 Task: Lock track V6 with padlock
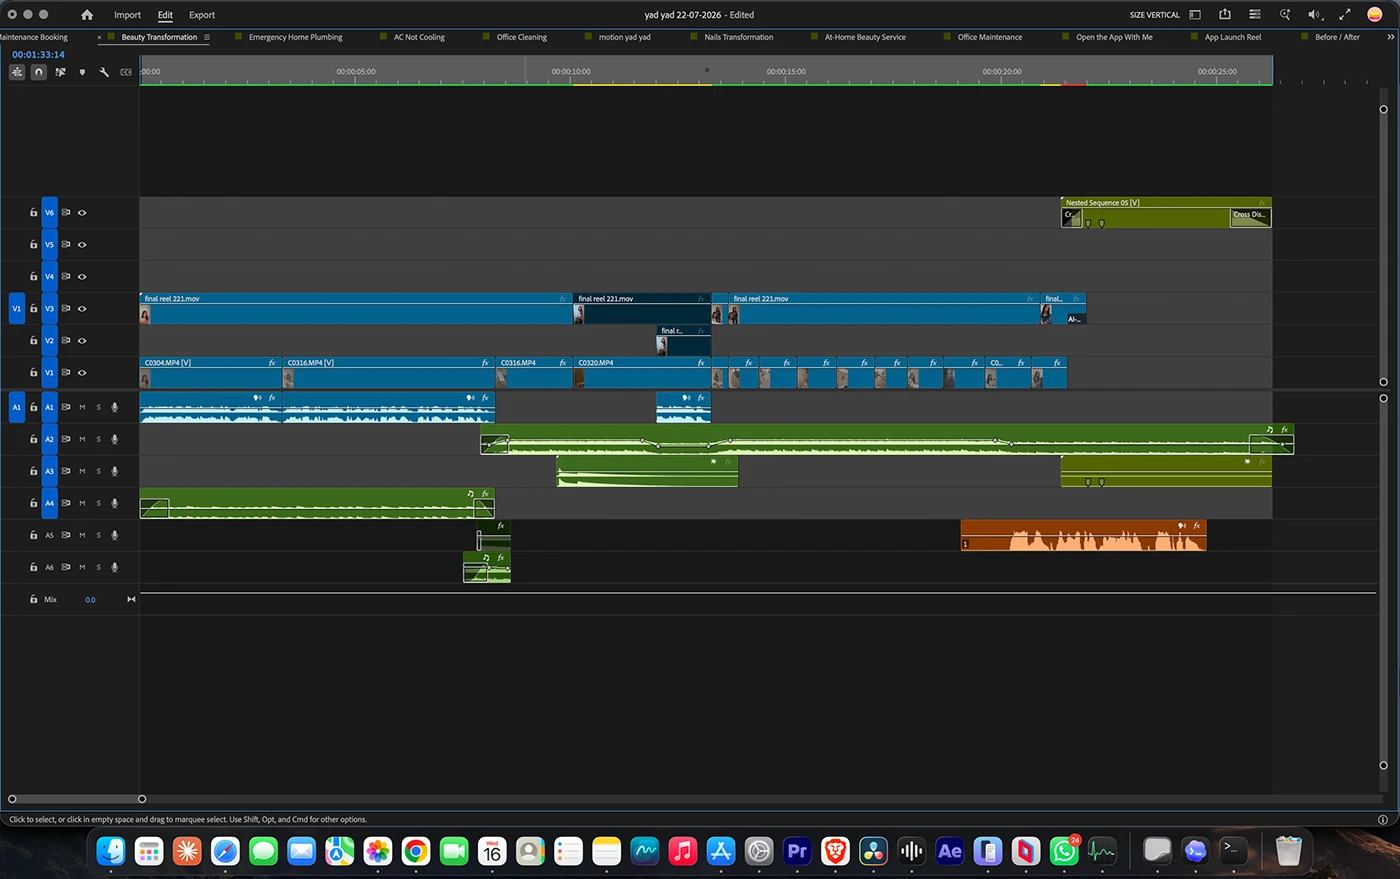(x=33, y=213)
